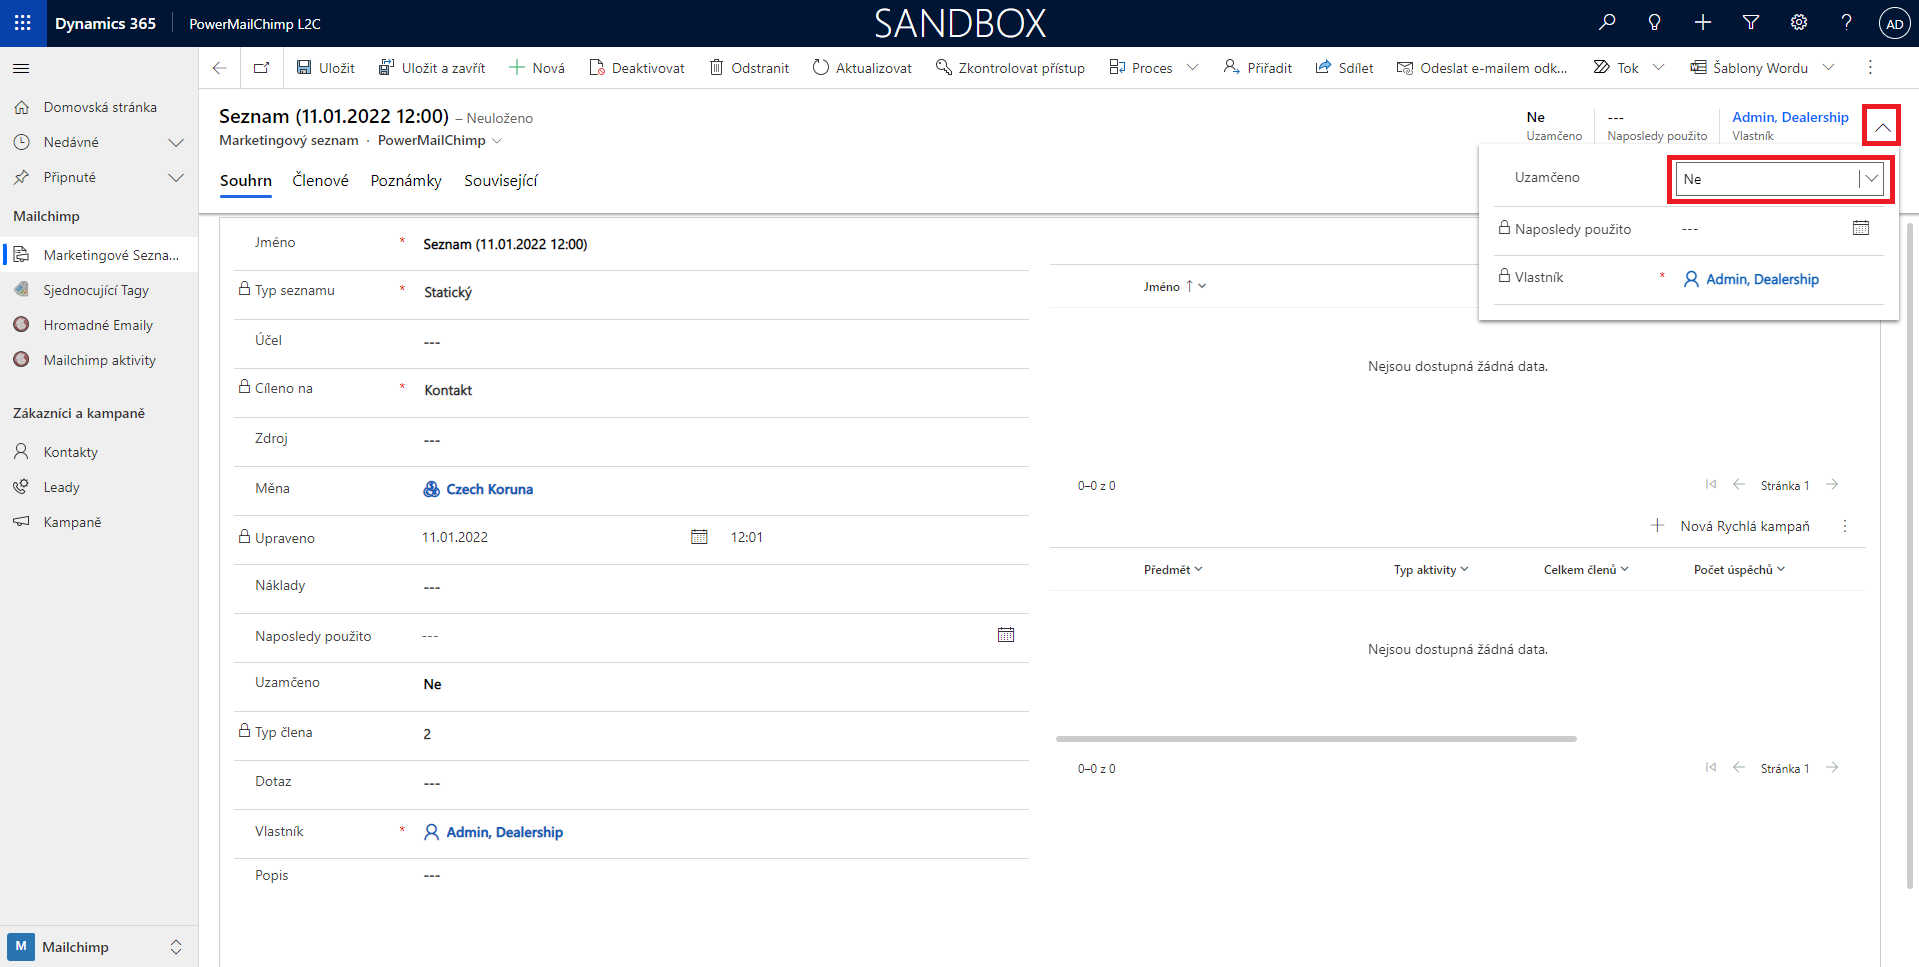
Task: Click the horizontal scrollbar under campaign grid
Action: [1315, 739]
